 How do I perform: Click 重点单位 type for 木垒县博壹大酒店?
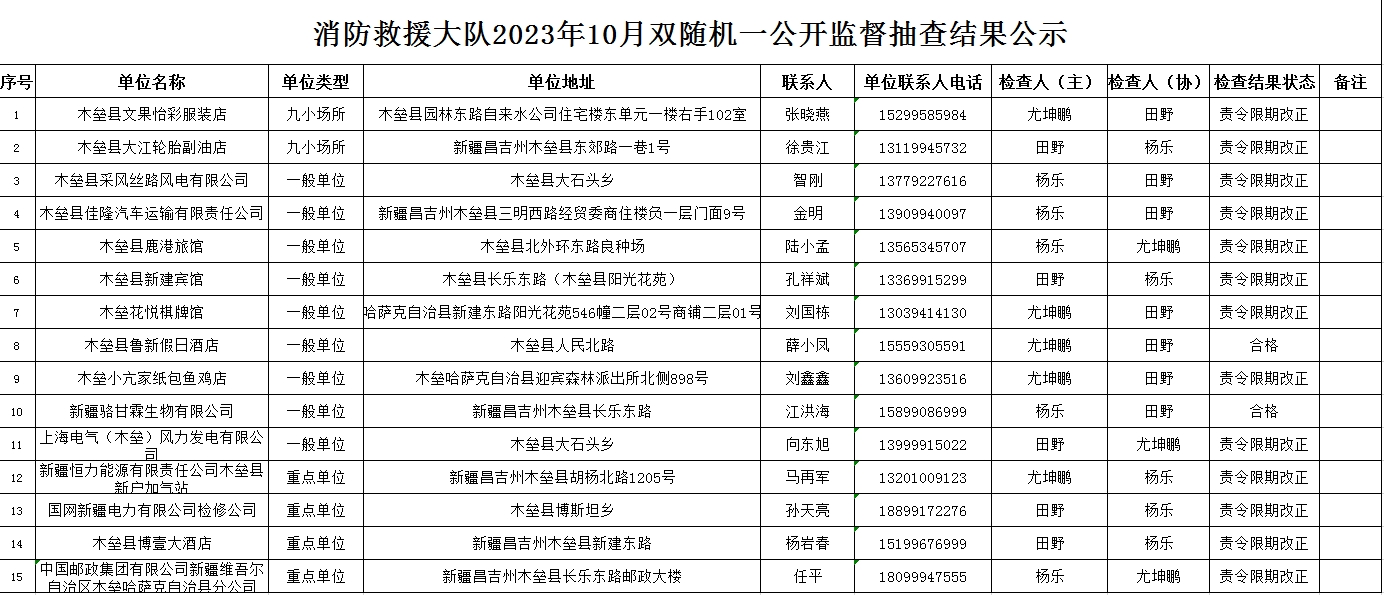tap(316, 544)
